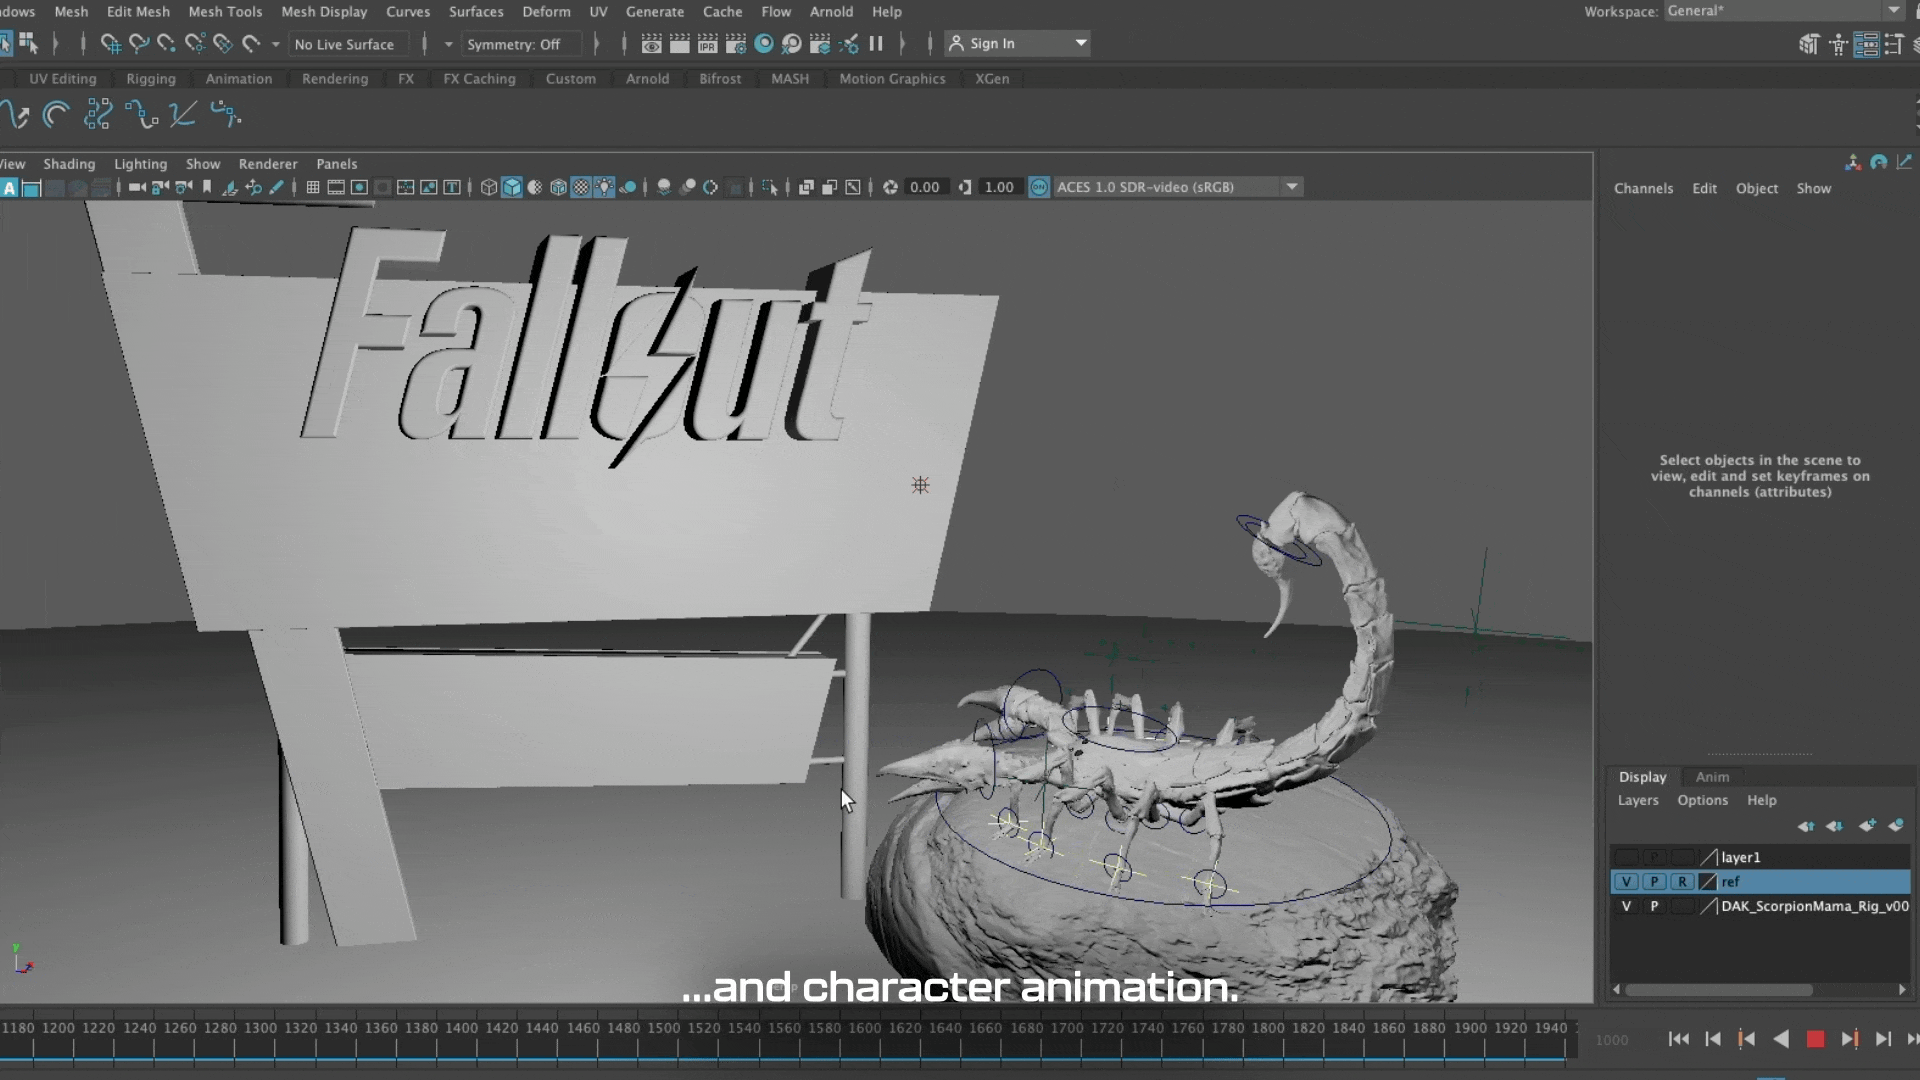Toggle use all lights bulb icon
The height and width of the screenshot is (1080, 1920).
(604, 187)
